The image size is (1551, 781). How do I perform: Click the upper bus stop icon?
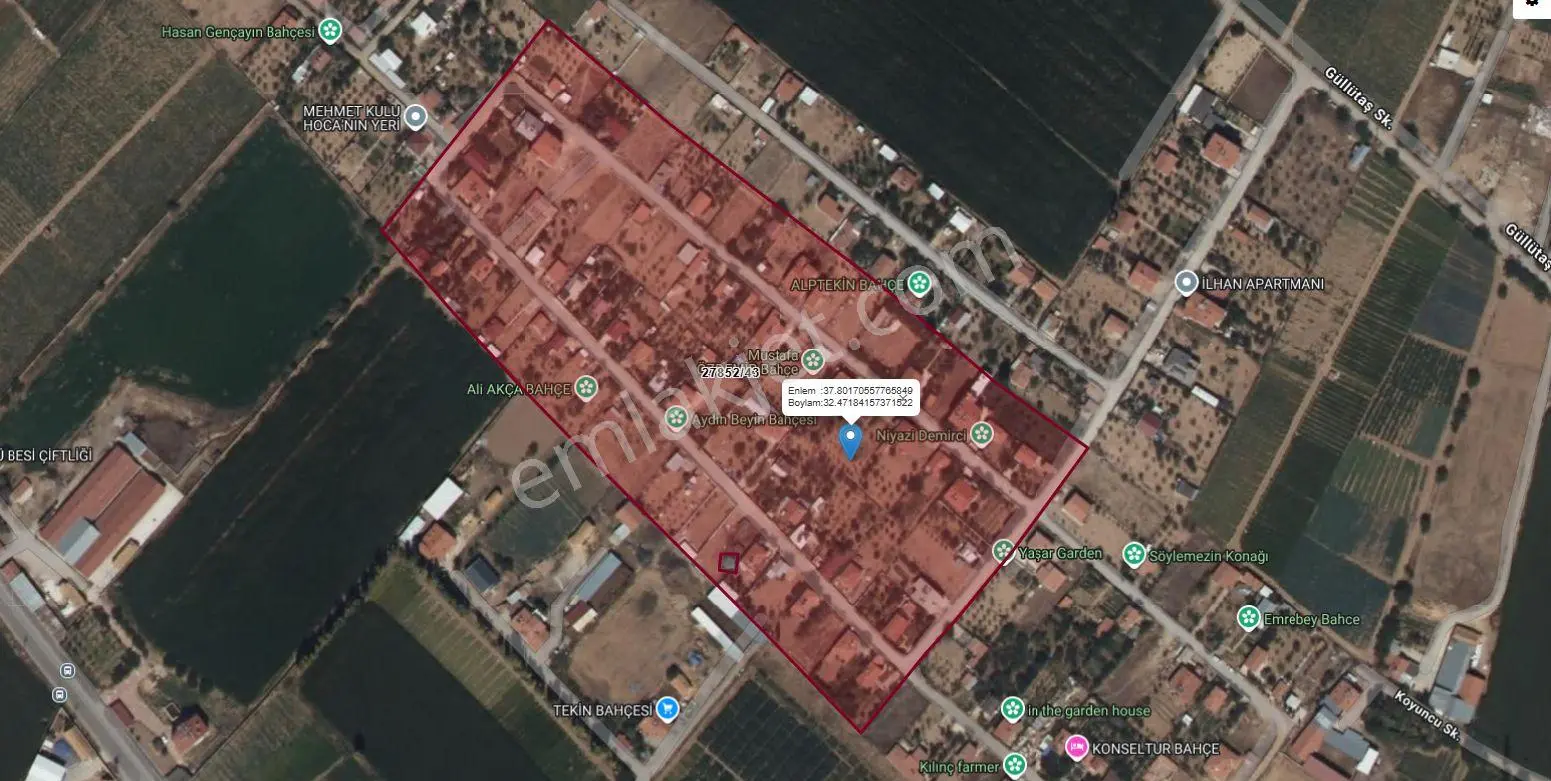(x=67, y=671)
